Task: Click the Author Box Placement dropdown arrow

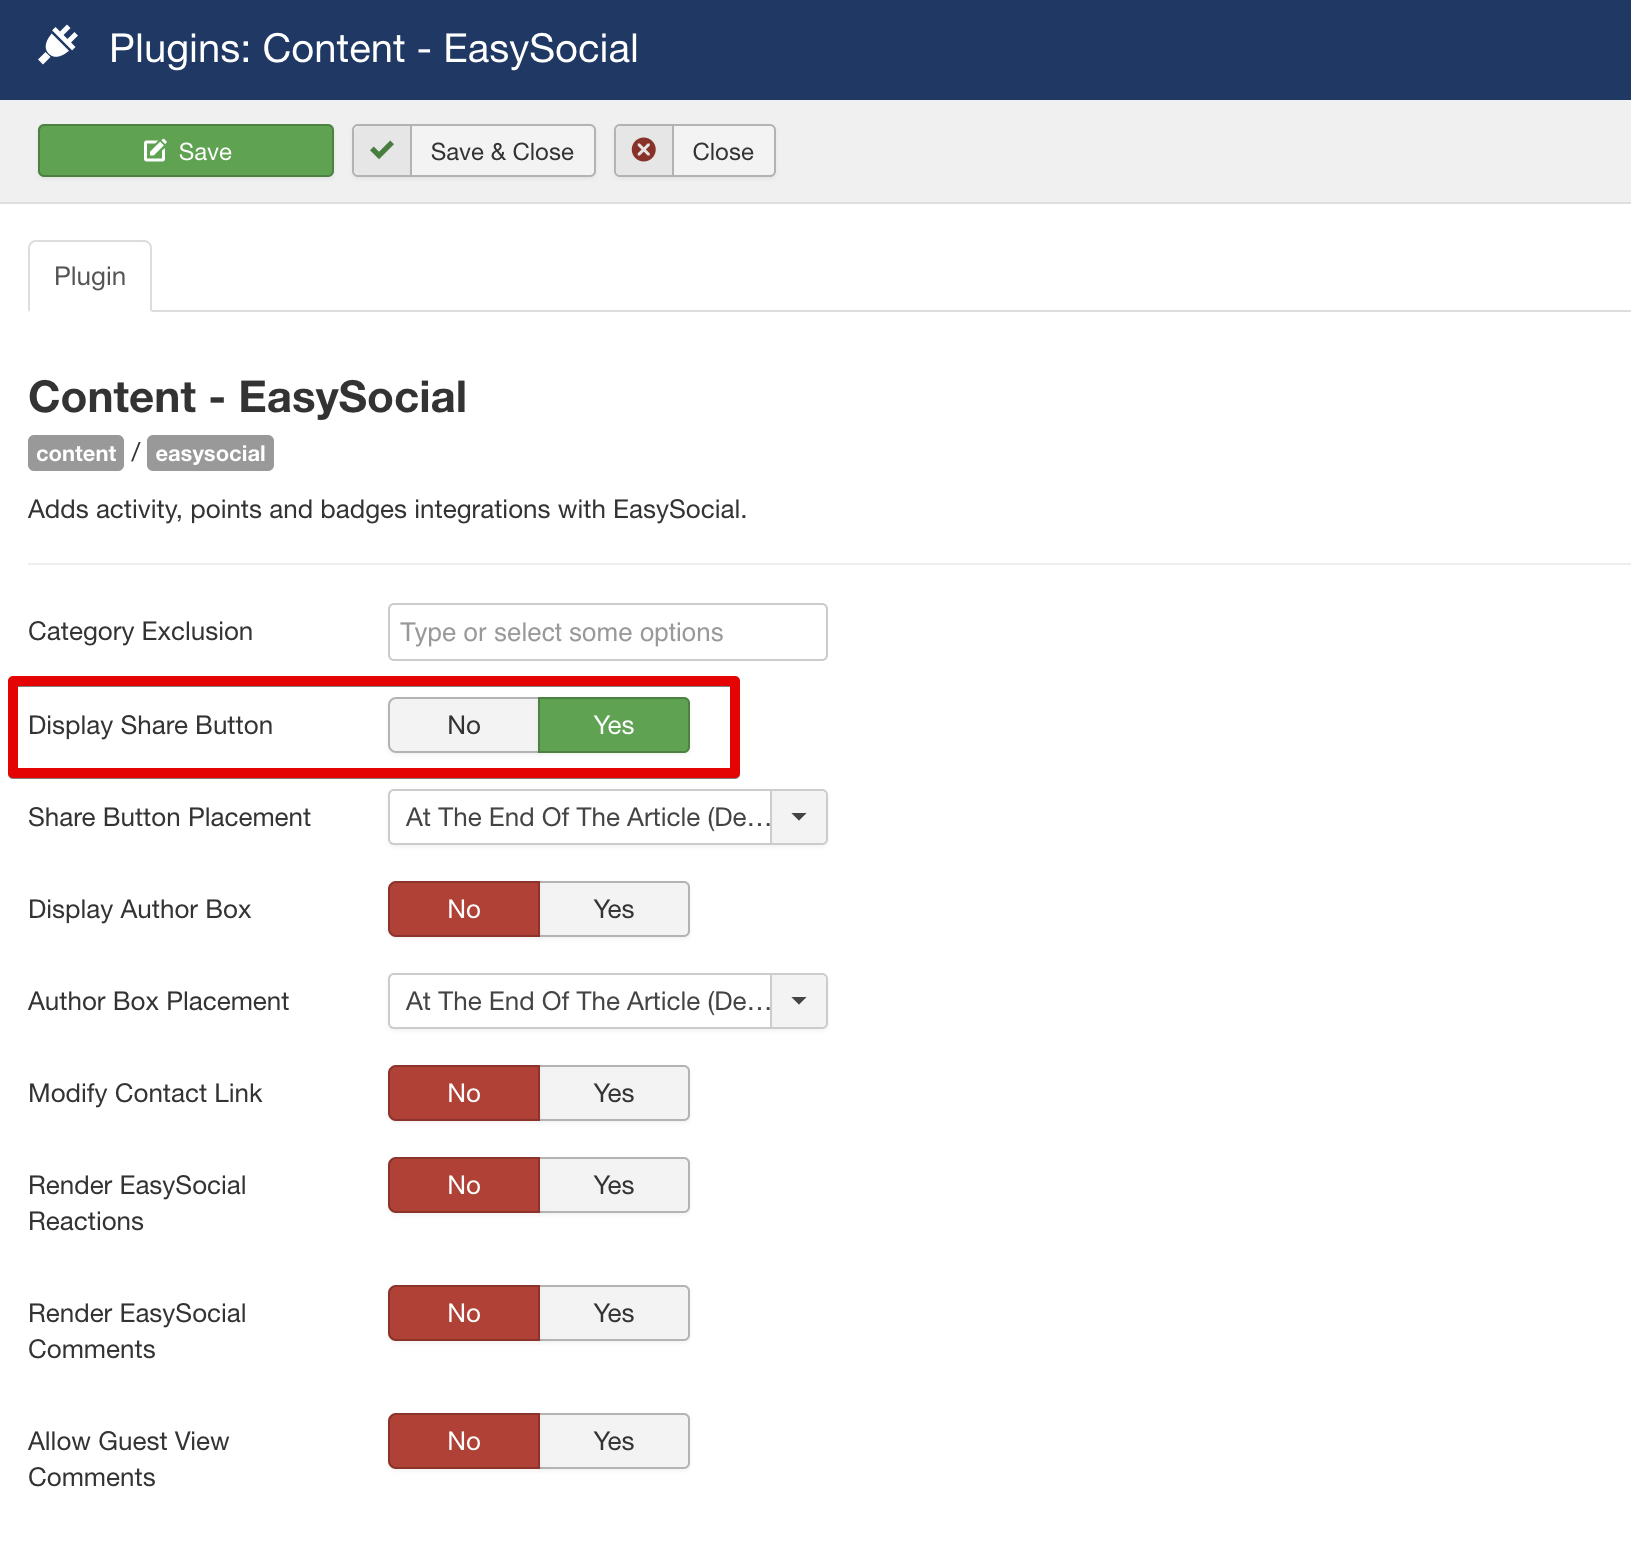Action: 799,1001
